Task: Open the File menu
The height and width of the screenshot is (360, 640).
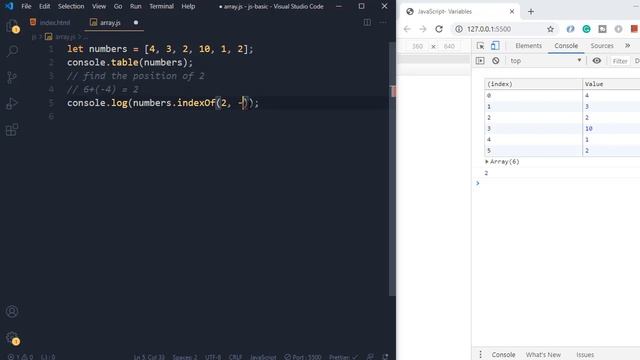Action: tap(26, 6)
